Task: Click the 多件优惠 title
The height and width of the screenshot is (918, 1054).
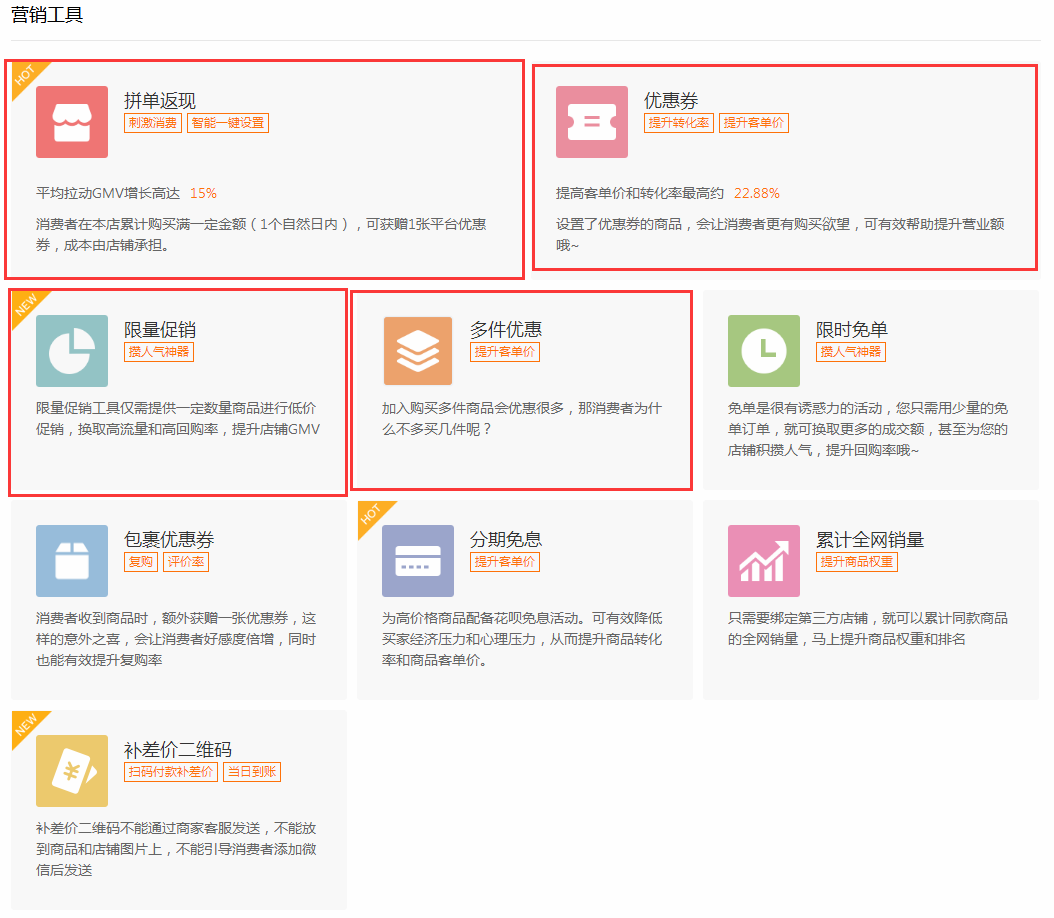Action: tap(505, 330)
